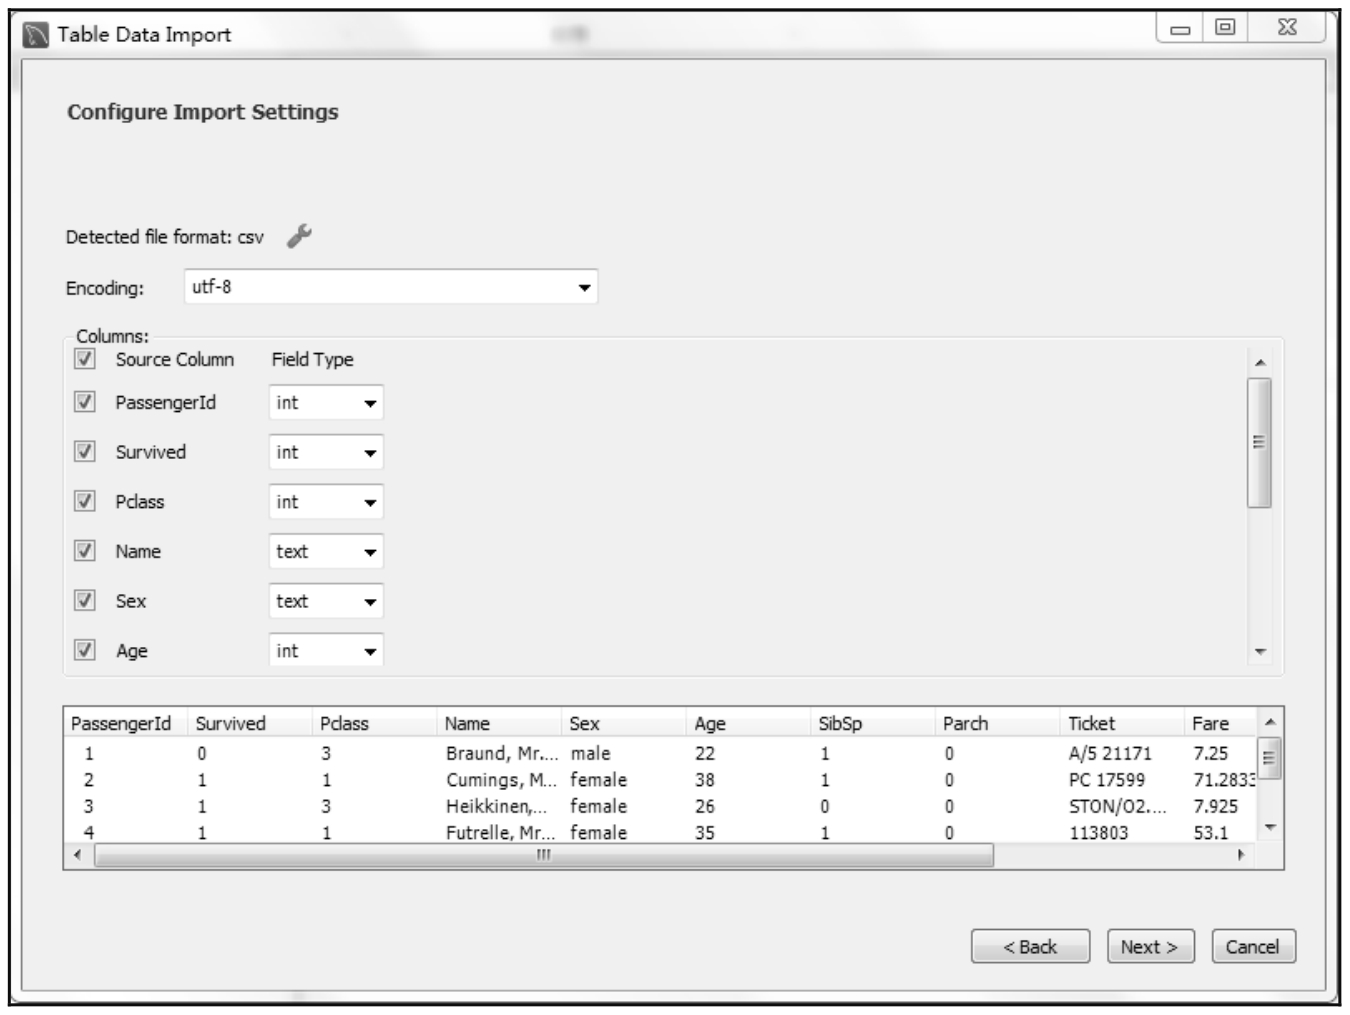Click the columns list scroll down arrow
Image resolution: width=1350 pixels, height=1015 pixels.
(x=1260, y=652)
